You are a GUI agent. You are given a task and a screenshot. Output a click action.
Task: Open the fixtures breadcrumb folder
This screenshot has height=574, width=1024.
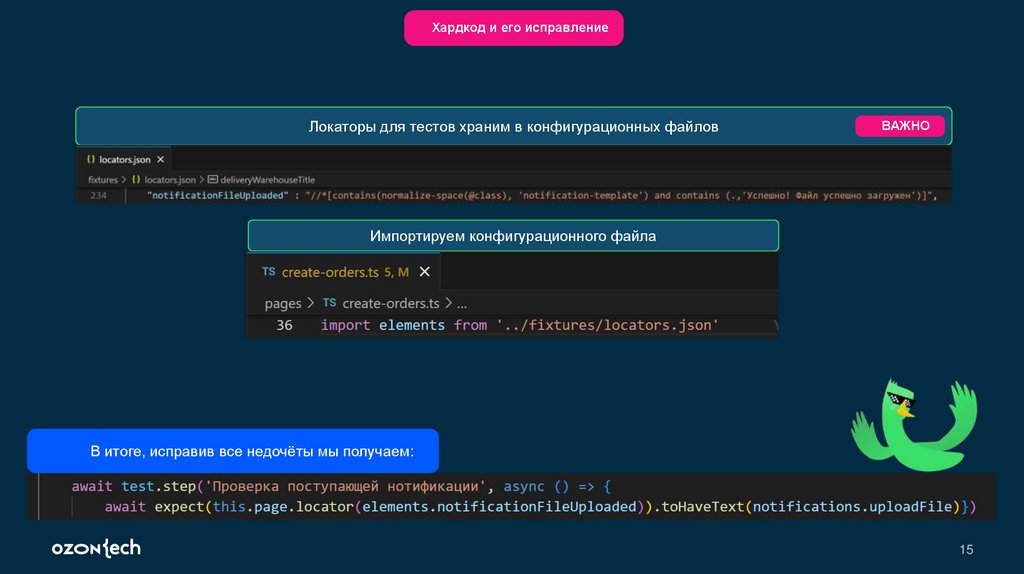pyautogui.click(x=102, y=179)
